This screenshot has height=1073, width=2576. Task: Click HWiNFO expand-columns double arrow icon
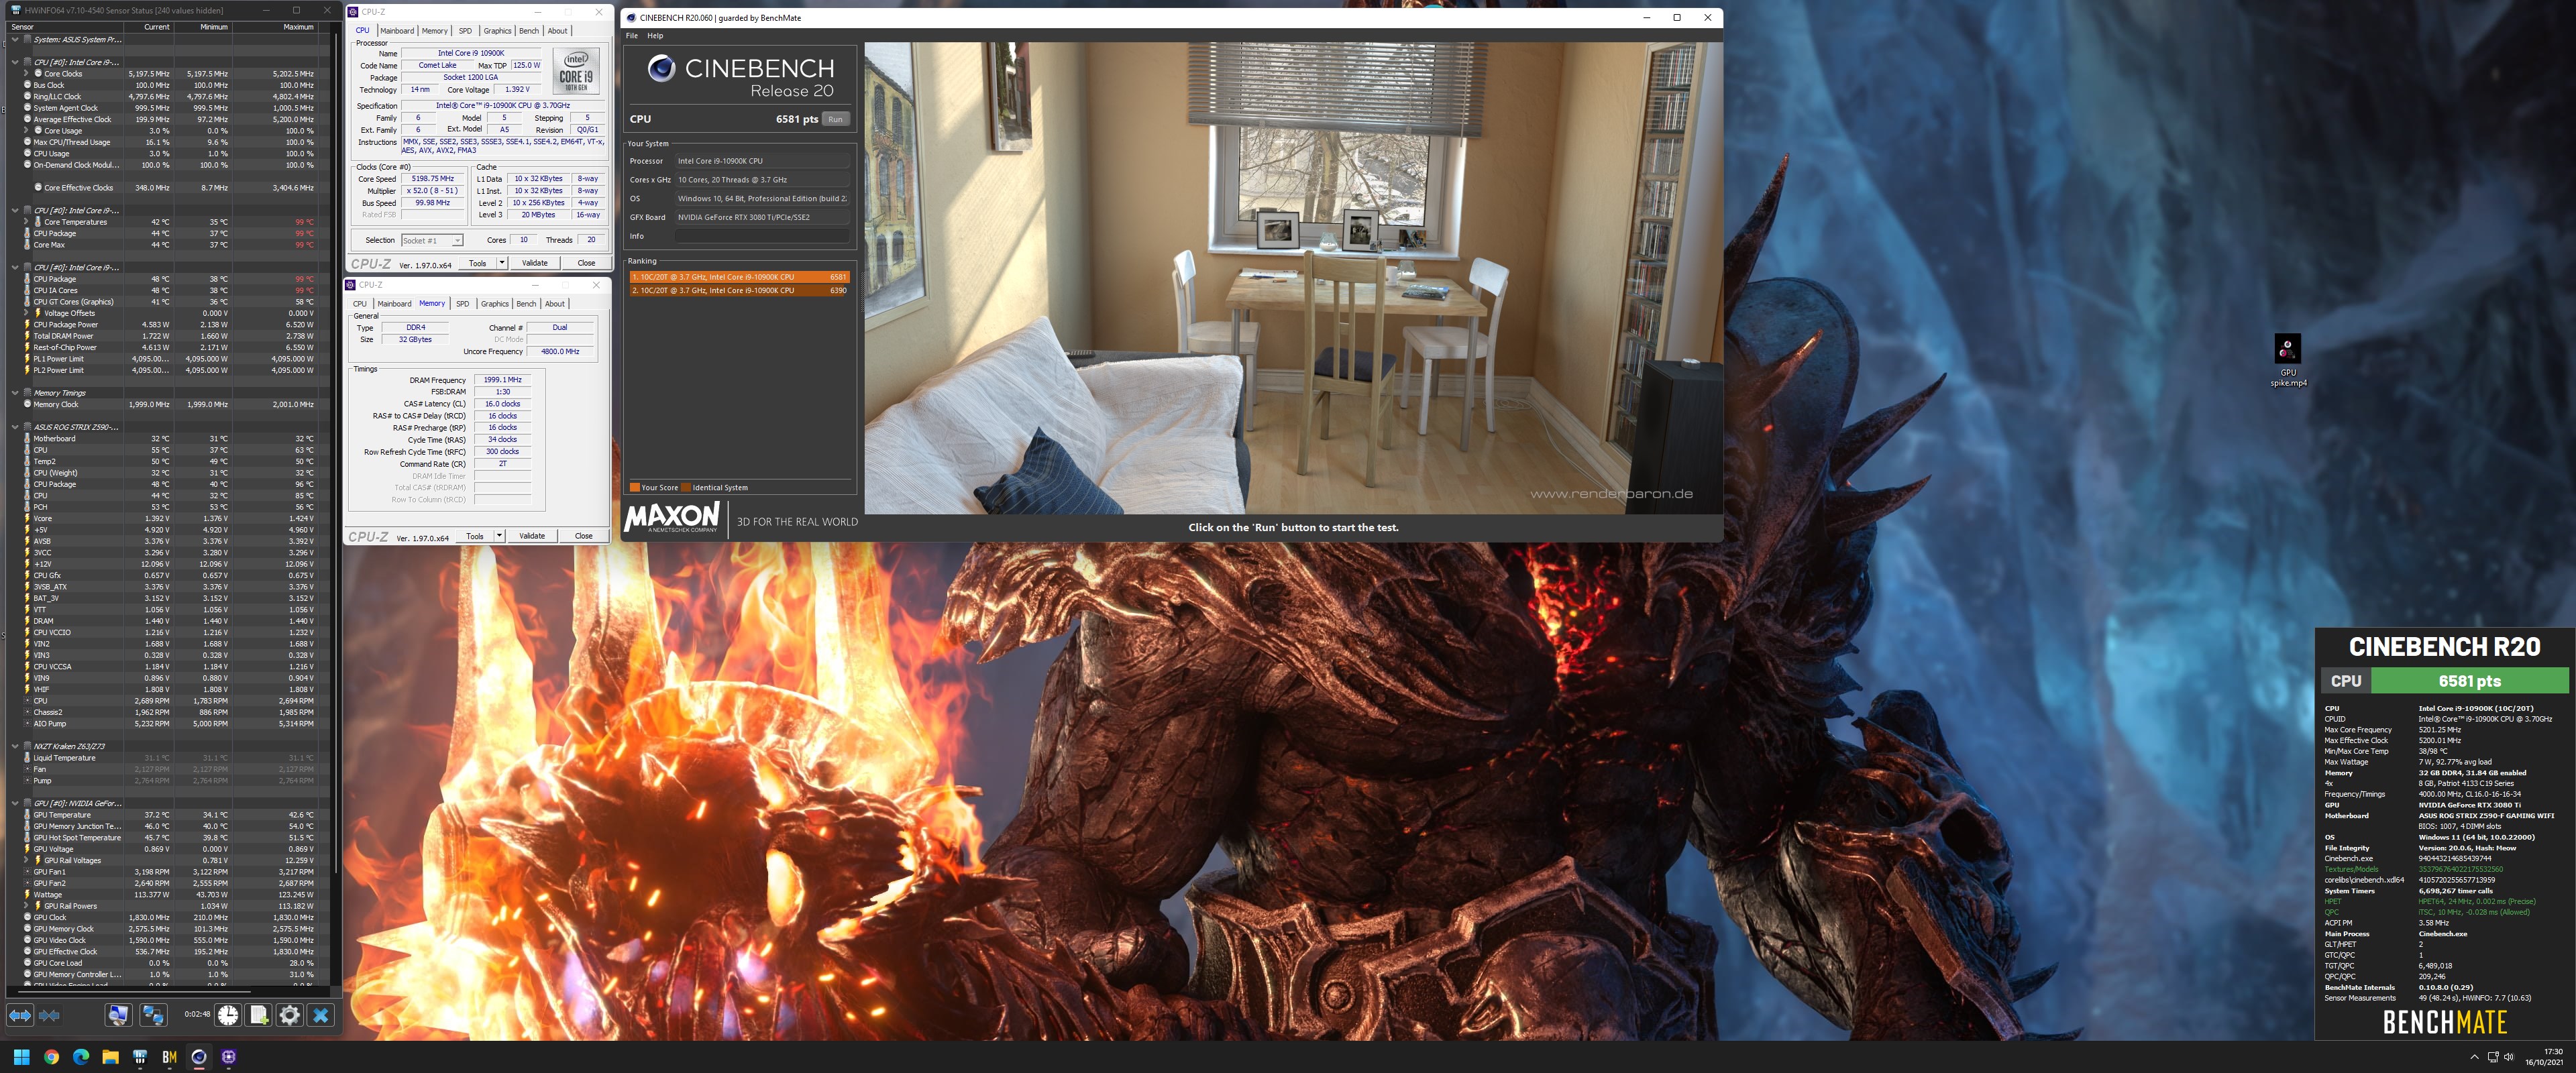pyautogui.click(x=20, y=1015)
